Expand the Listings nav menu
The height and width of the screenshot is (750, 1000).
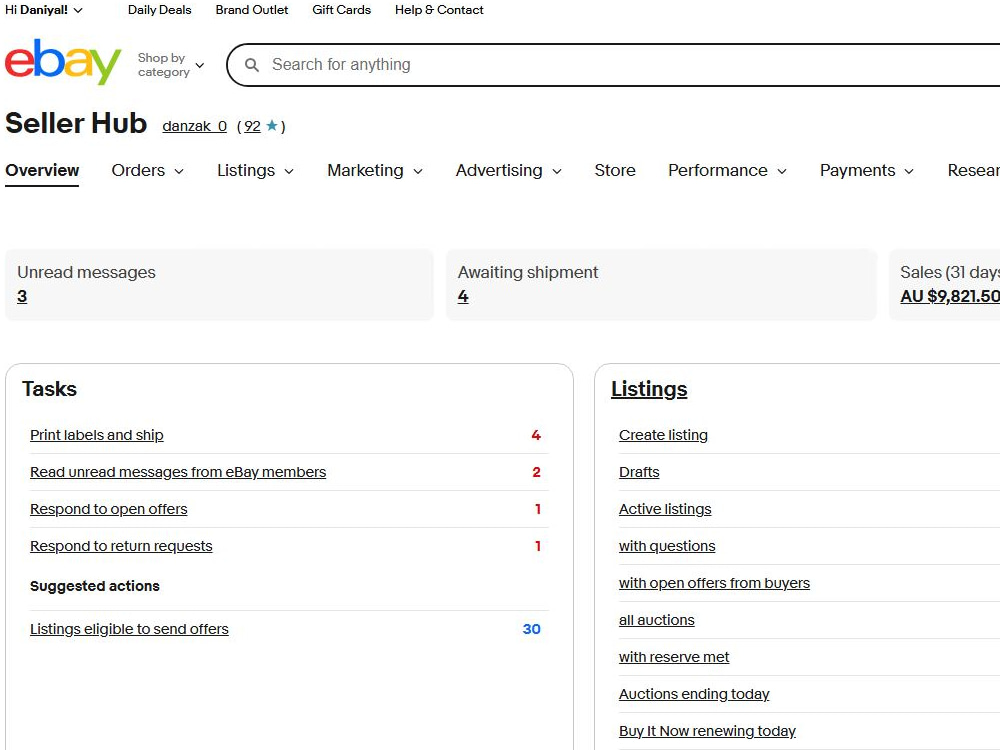click(255, 170)
